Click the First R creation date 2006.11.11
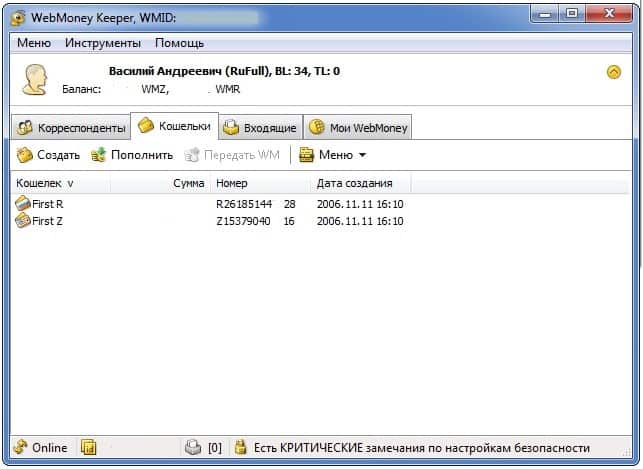Viewport: 643px width, 469px height. pos(360,204)
